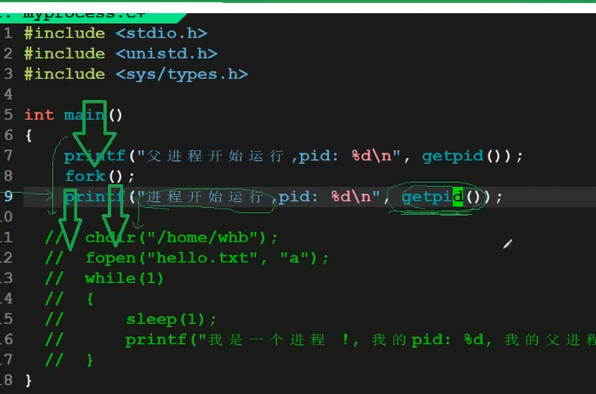Click the commented 'while(1)' statement
596x394 pixels.
124,279
